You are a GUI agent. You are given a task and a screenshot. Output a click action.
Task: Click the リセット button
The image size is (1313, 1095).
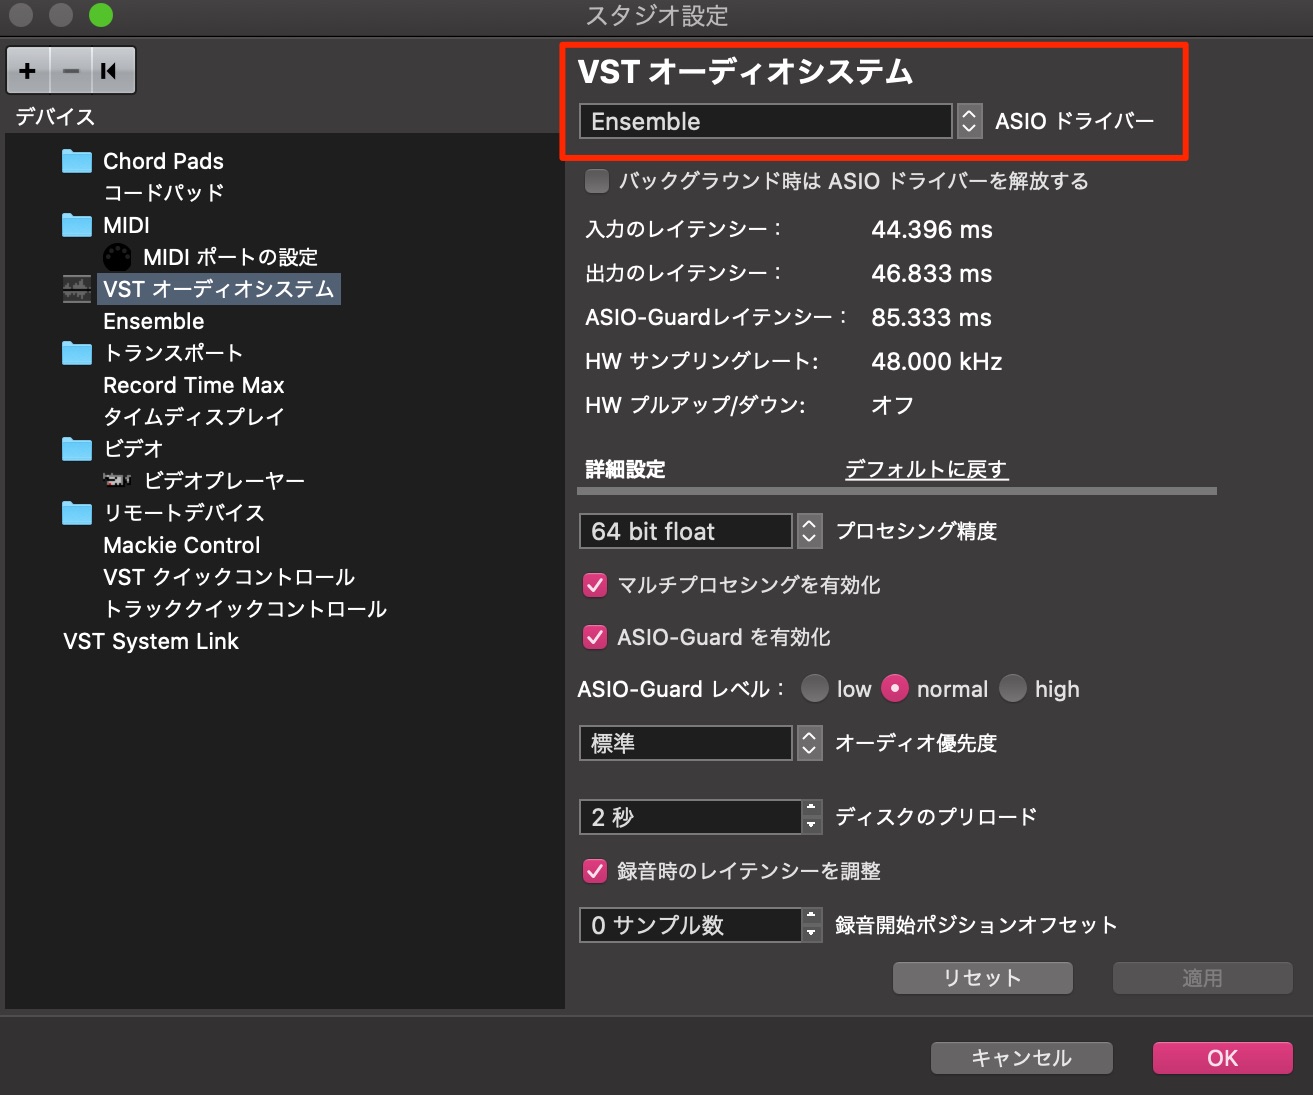tap(983, 978)
